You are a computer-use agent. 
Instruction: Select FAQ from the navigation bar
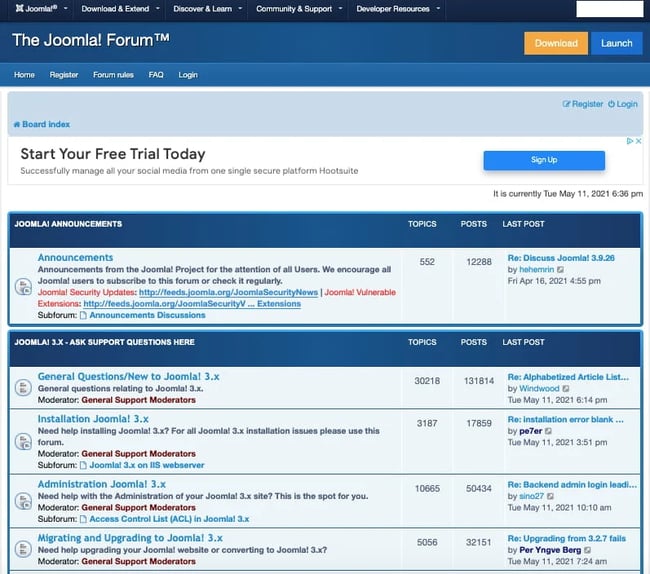click(156, 75)
